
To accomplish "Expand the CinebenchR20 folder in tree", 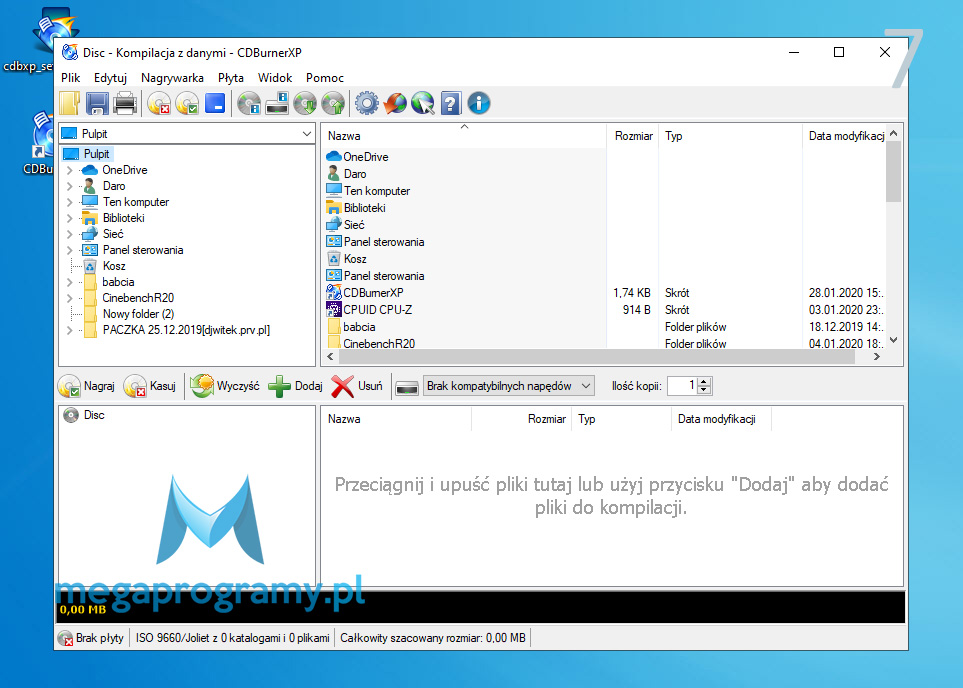I will pos(69,298).
